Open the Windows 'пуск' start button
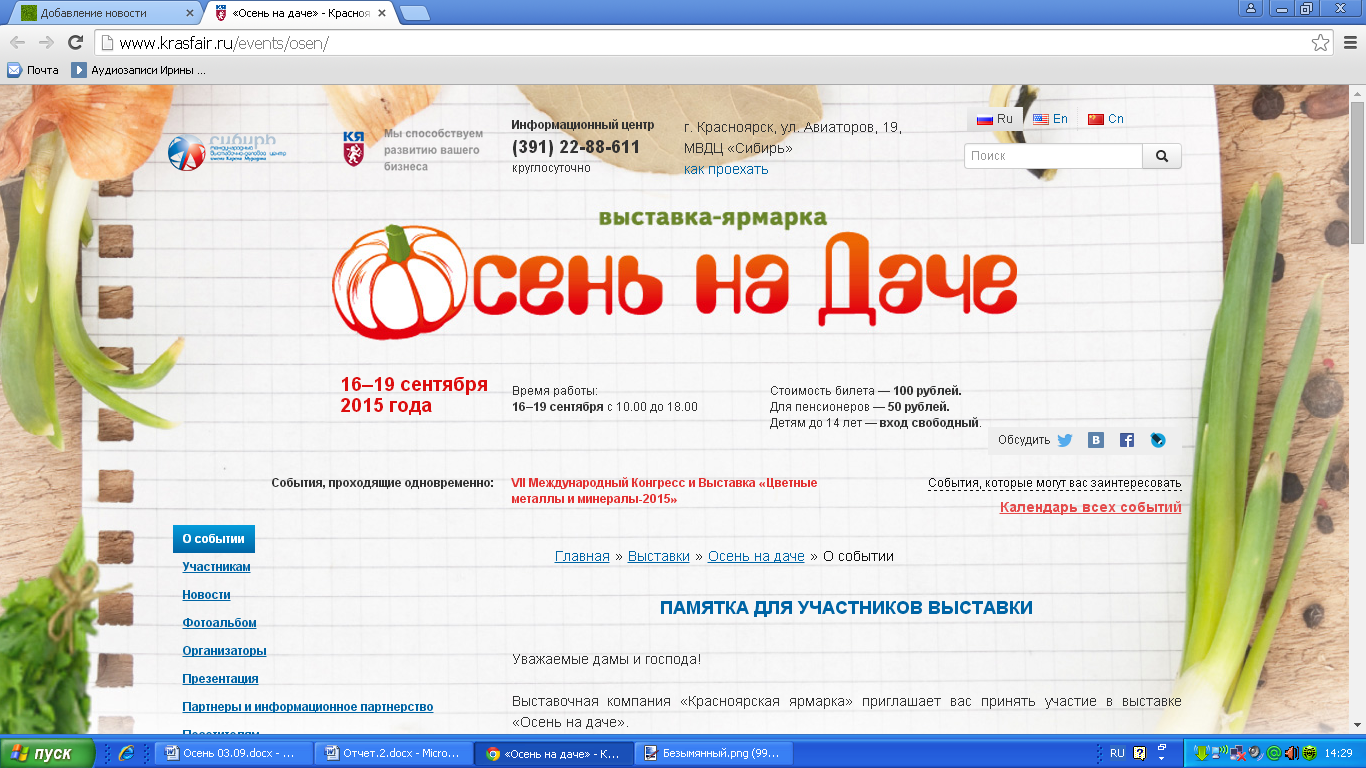Screen dimensions: 1366x768 point(47,753)
